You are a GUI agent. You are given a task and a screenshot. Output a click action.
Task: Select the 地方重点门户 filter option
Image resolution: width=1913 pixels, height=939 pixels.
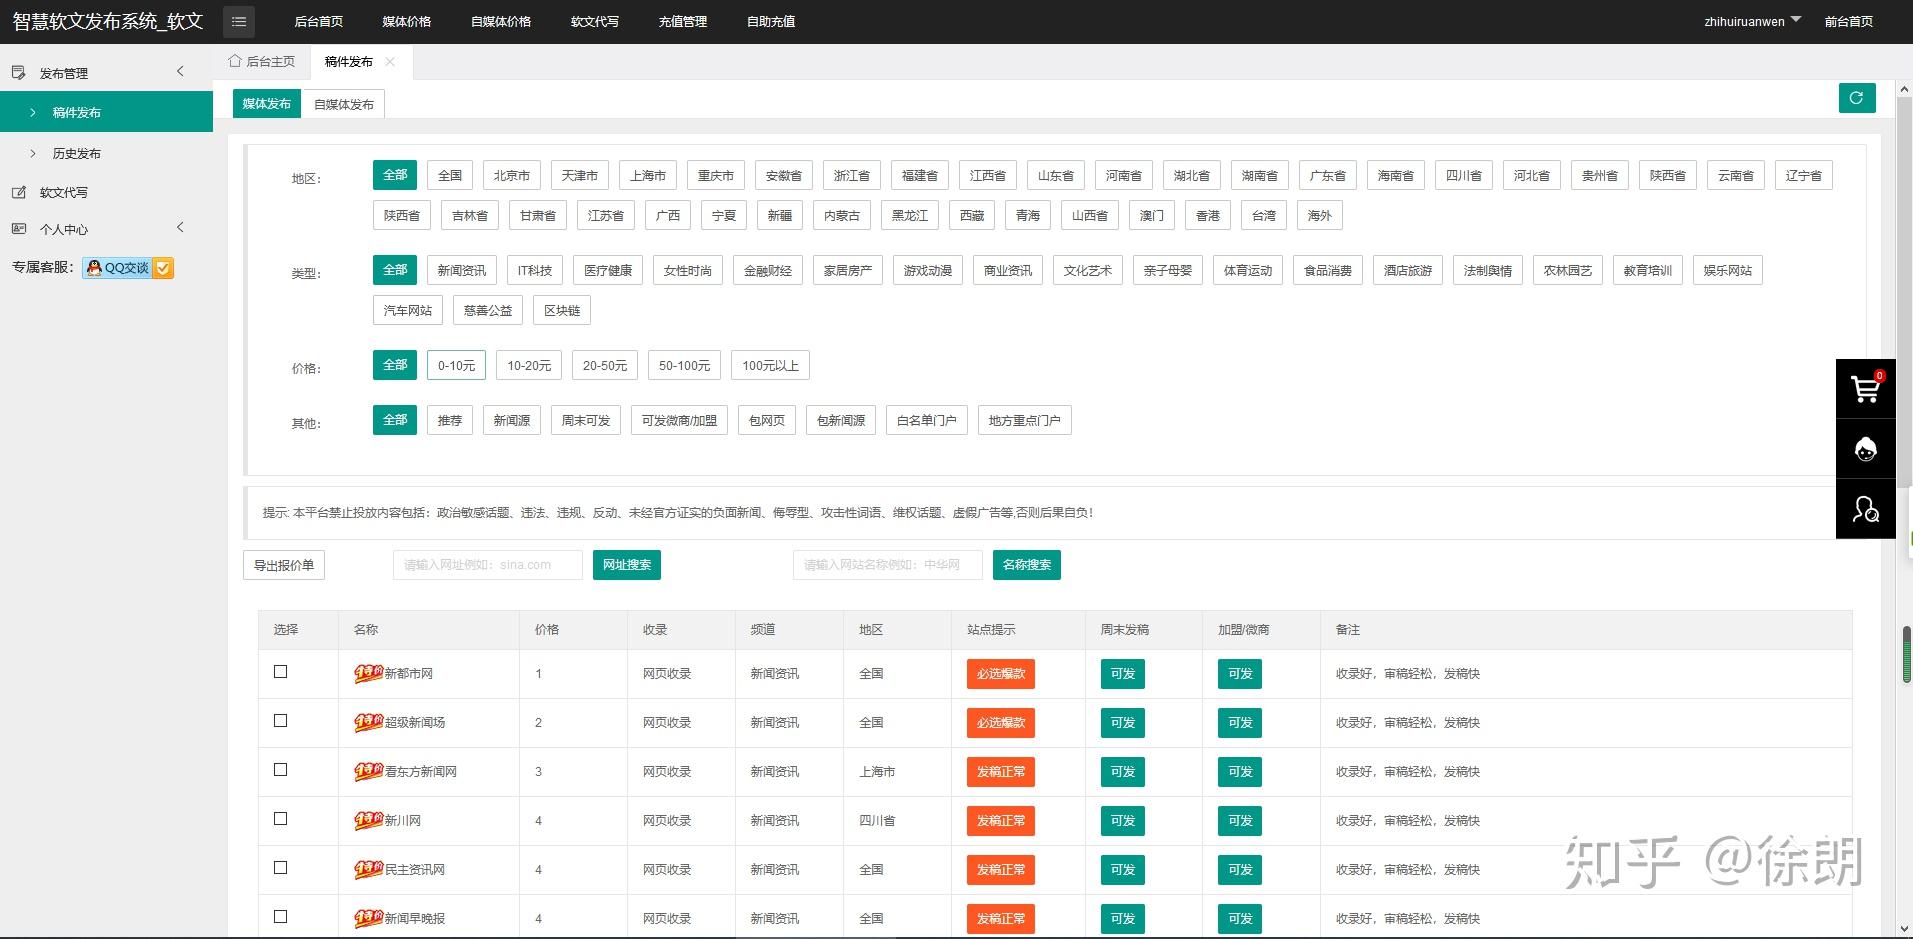[x=1025, y=420]
